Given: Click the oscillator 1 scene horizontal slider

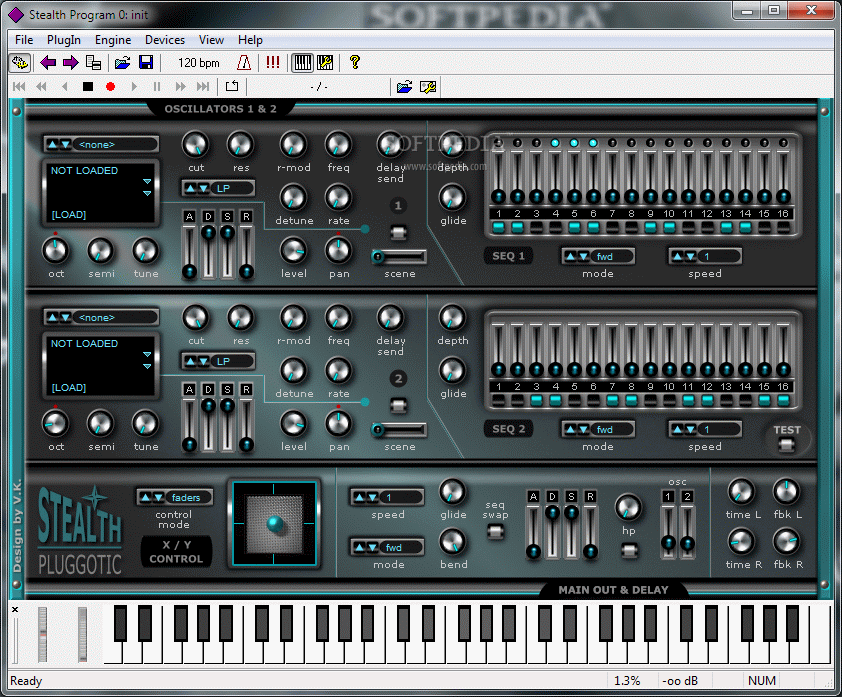Looking at the screenshot, I should (400, 257).
